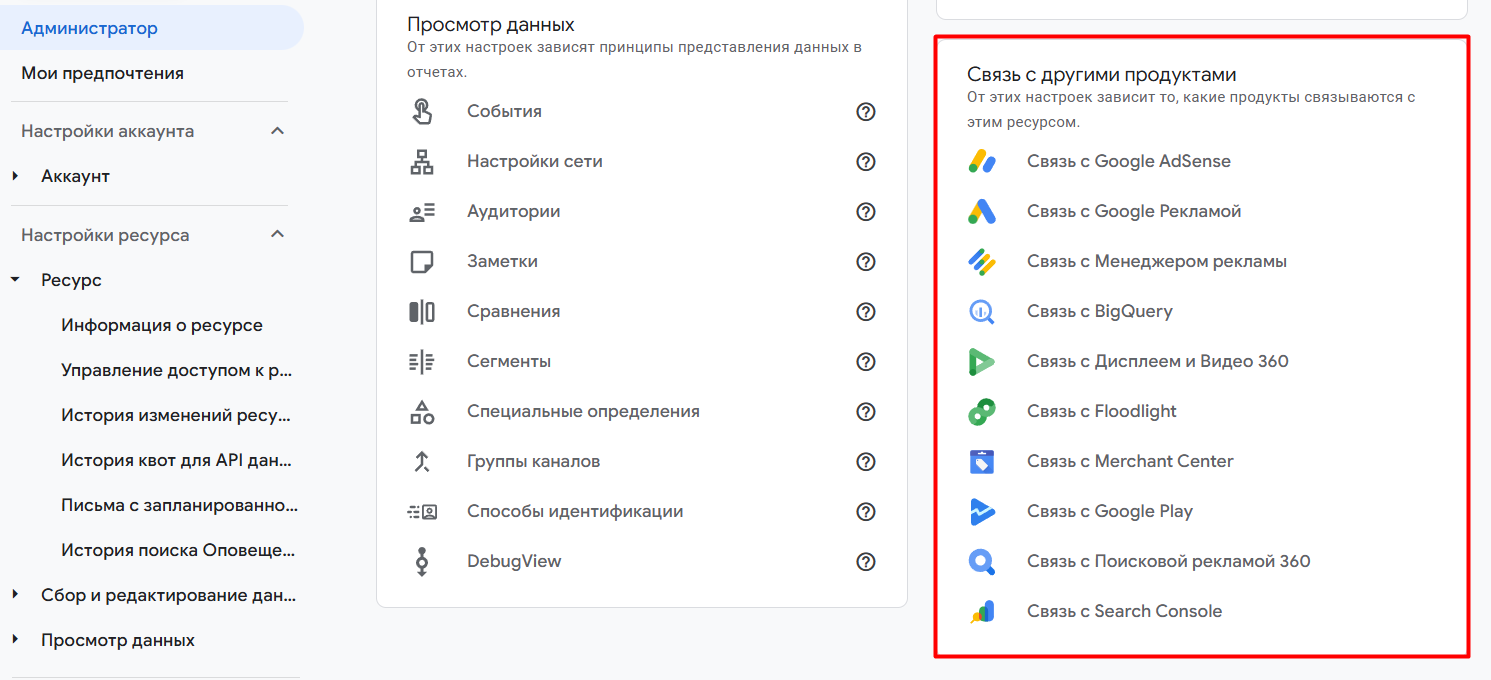Select Администратор in the sidebar

tap(152, 28)
